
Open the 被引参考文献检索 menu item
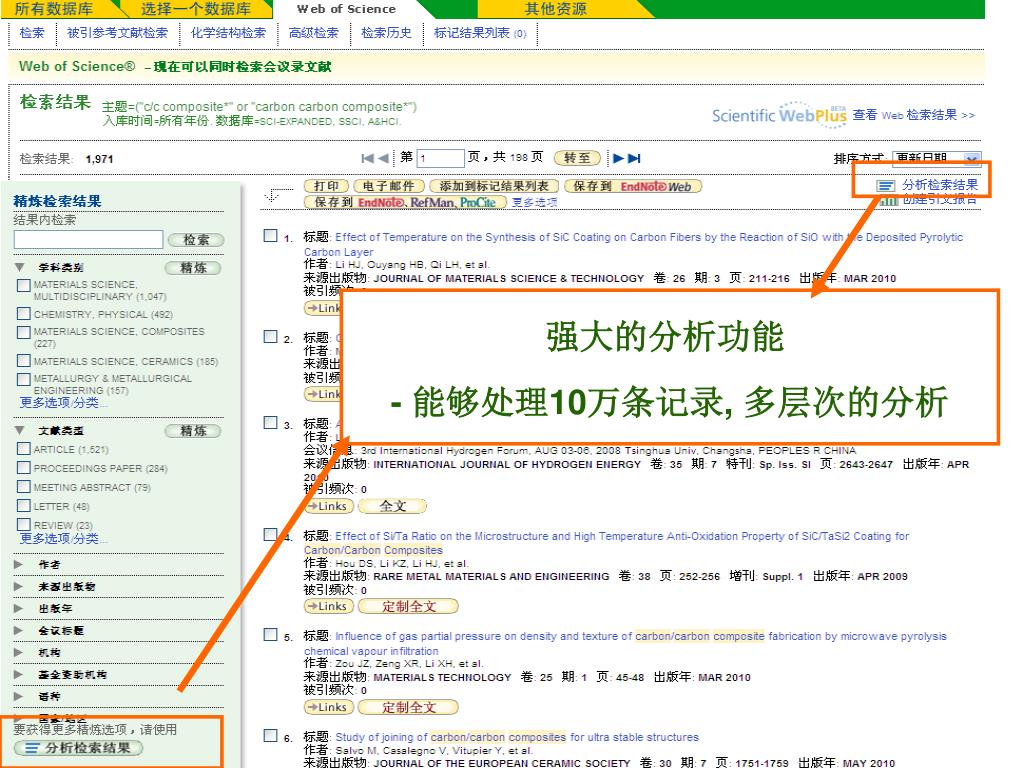[x=118, y=33]
